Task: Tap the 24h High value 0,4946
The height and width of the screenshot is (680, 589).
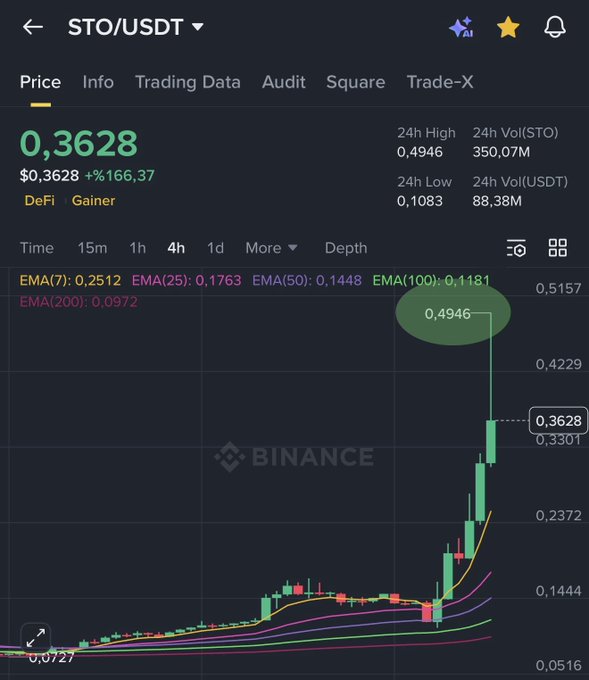Action: coord(420,152)
